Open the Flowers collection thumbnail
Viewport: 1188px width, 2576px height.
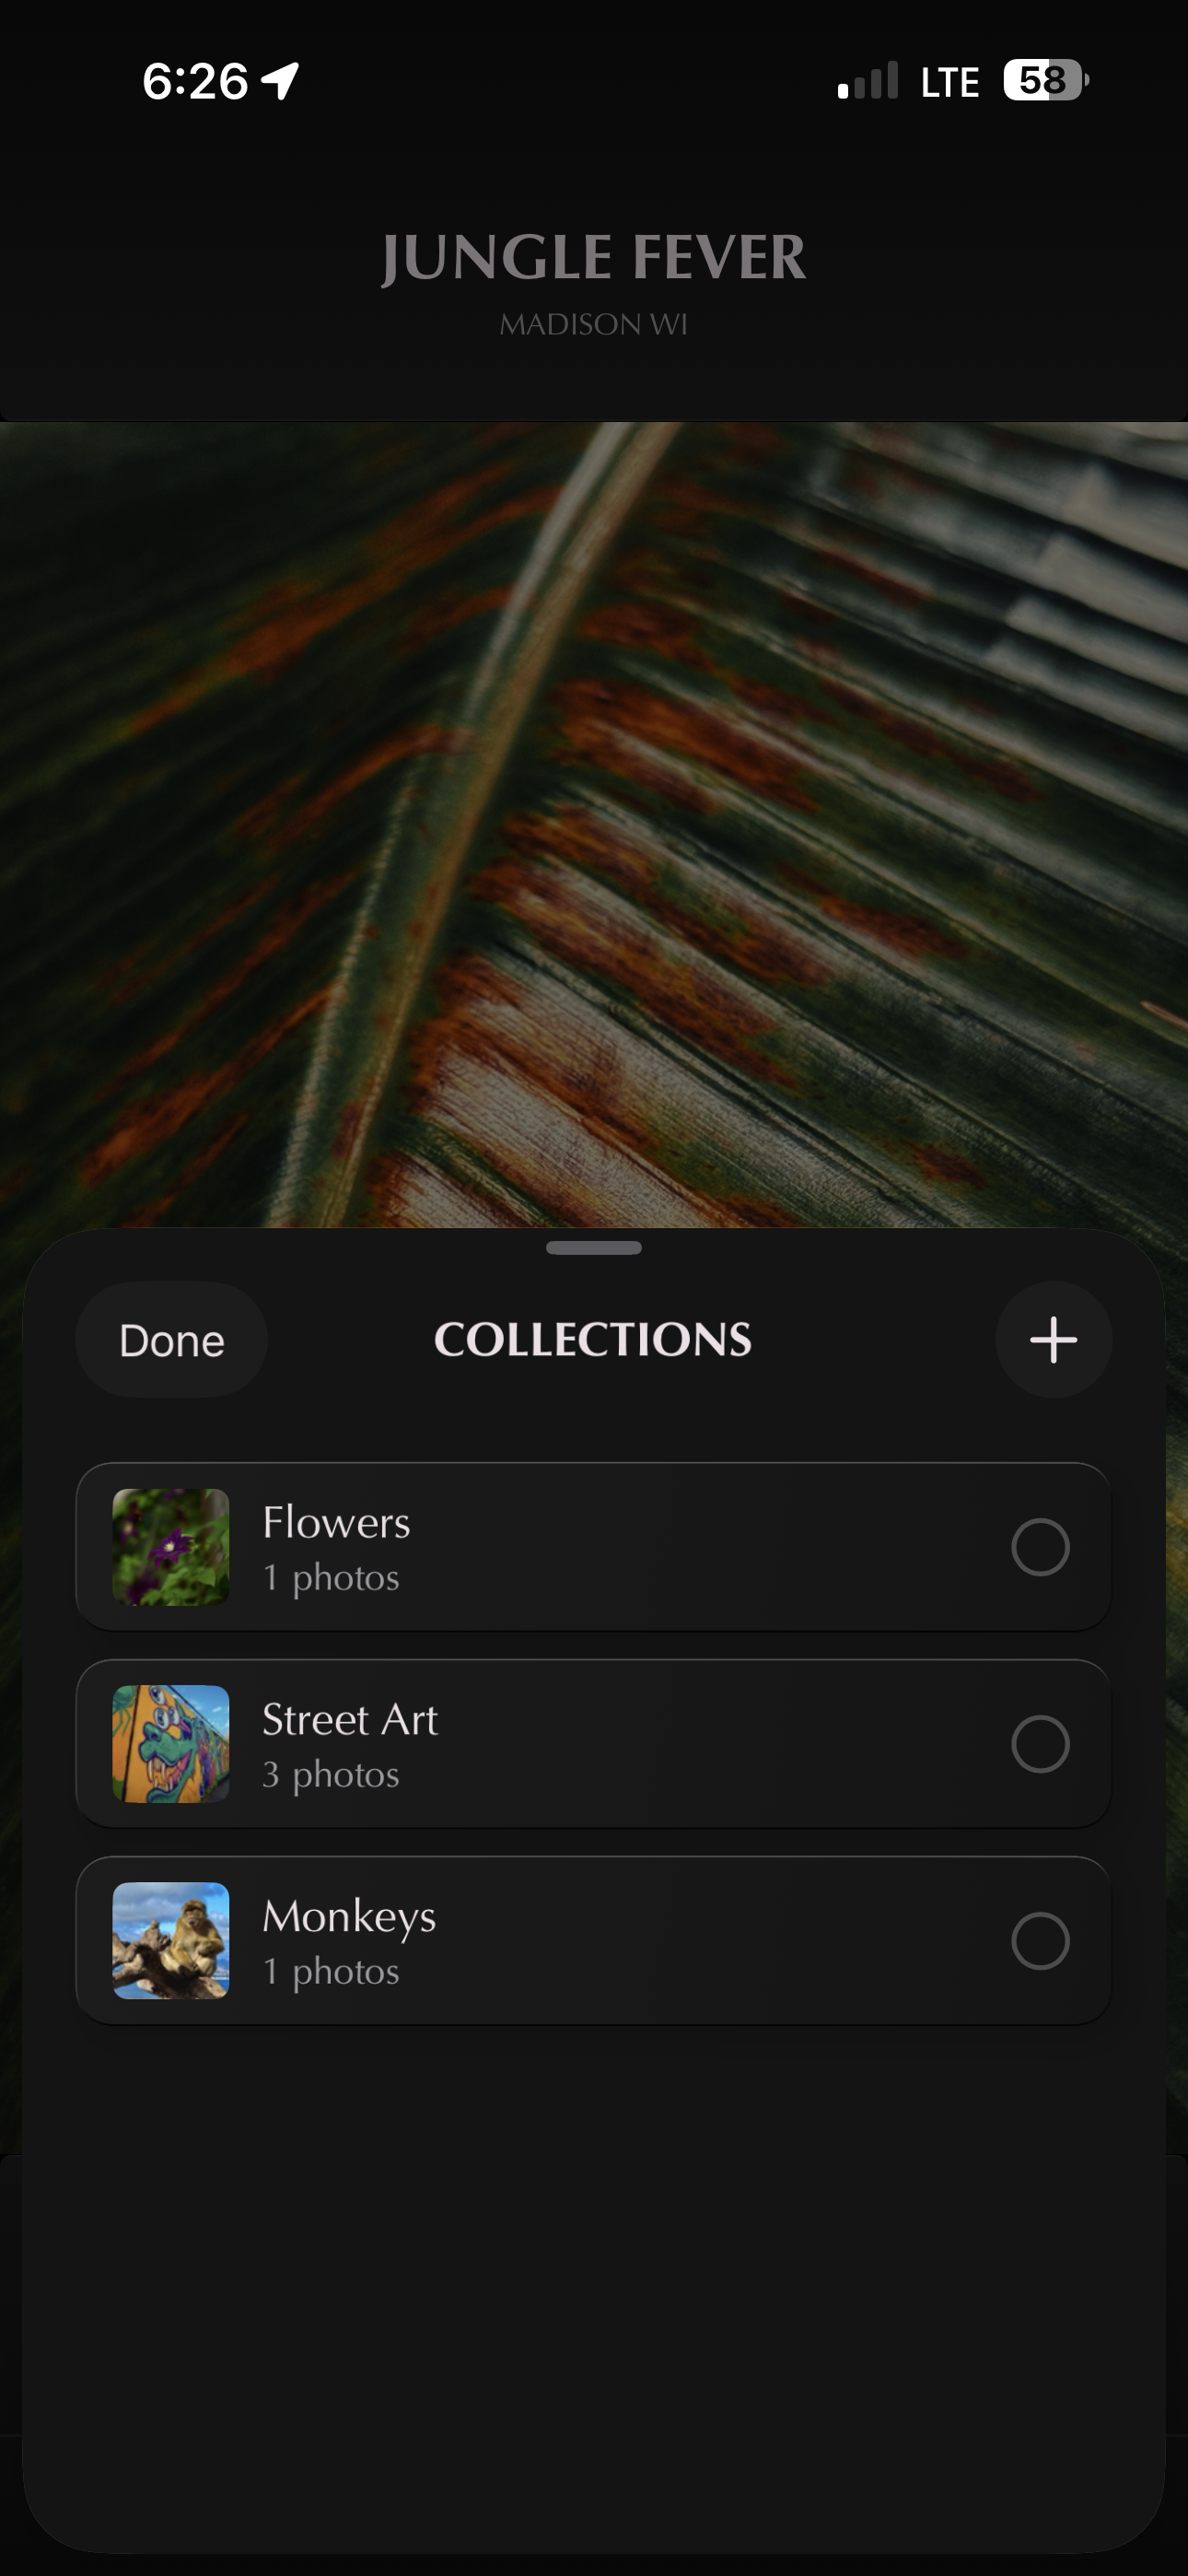pyautogui.click(x=171, y=1547)
